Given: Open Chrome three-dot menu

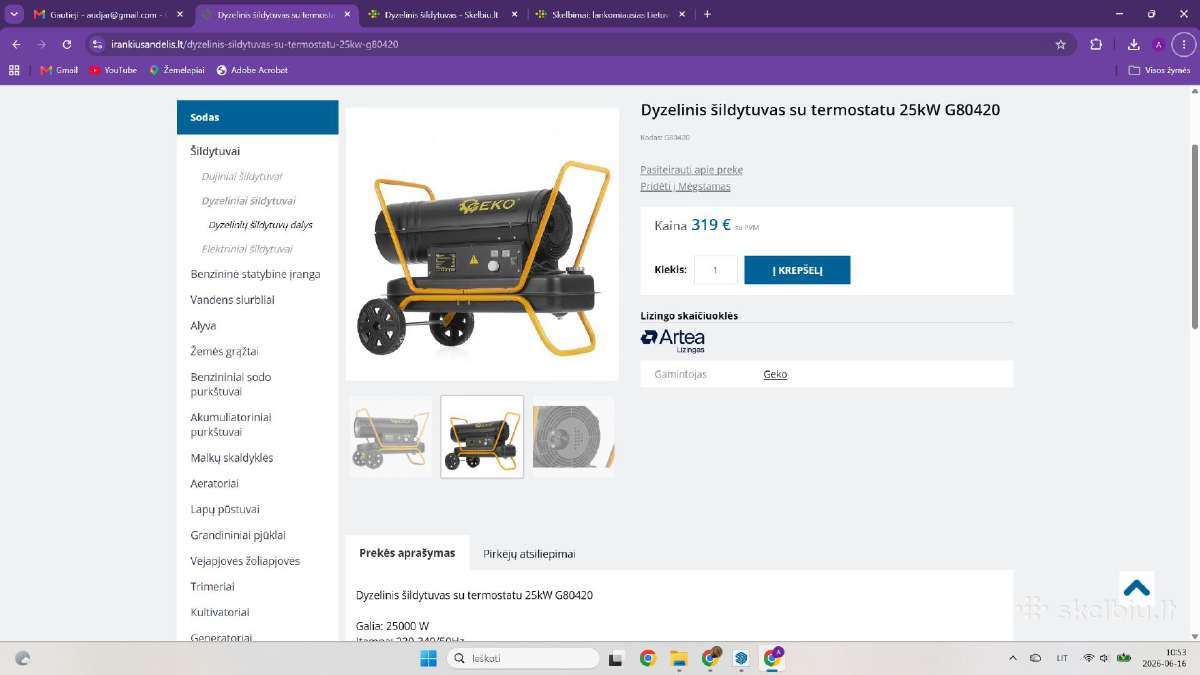Looking at the screenshot, I should pos(1182,44).
